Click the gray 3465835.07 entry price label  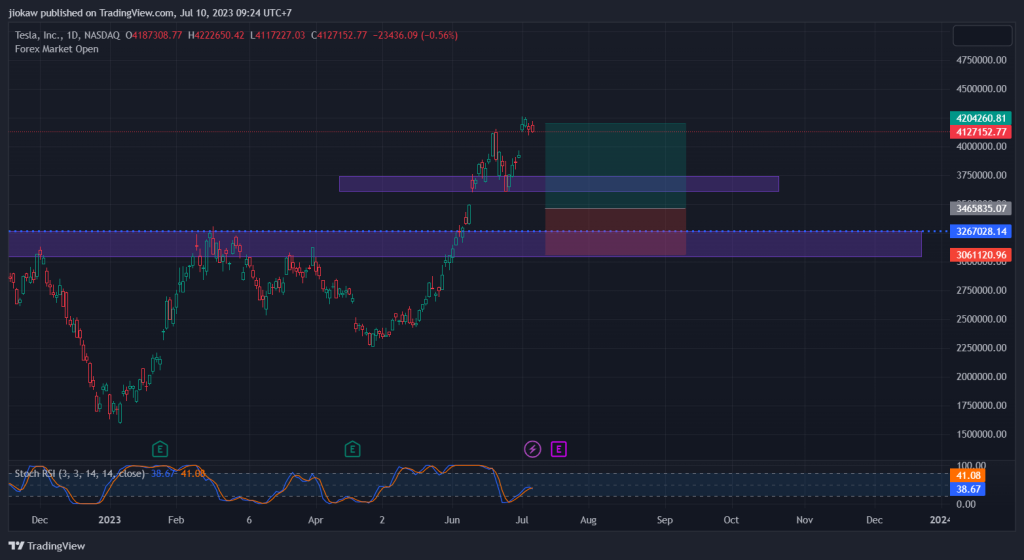980,208
